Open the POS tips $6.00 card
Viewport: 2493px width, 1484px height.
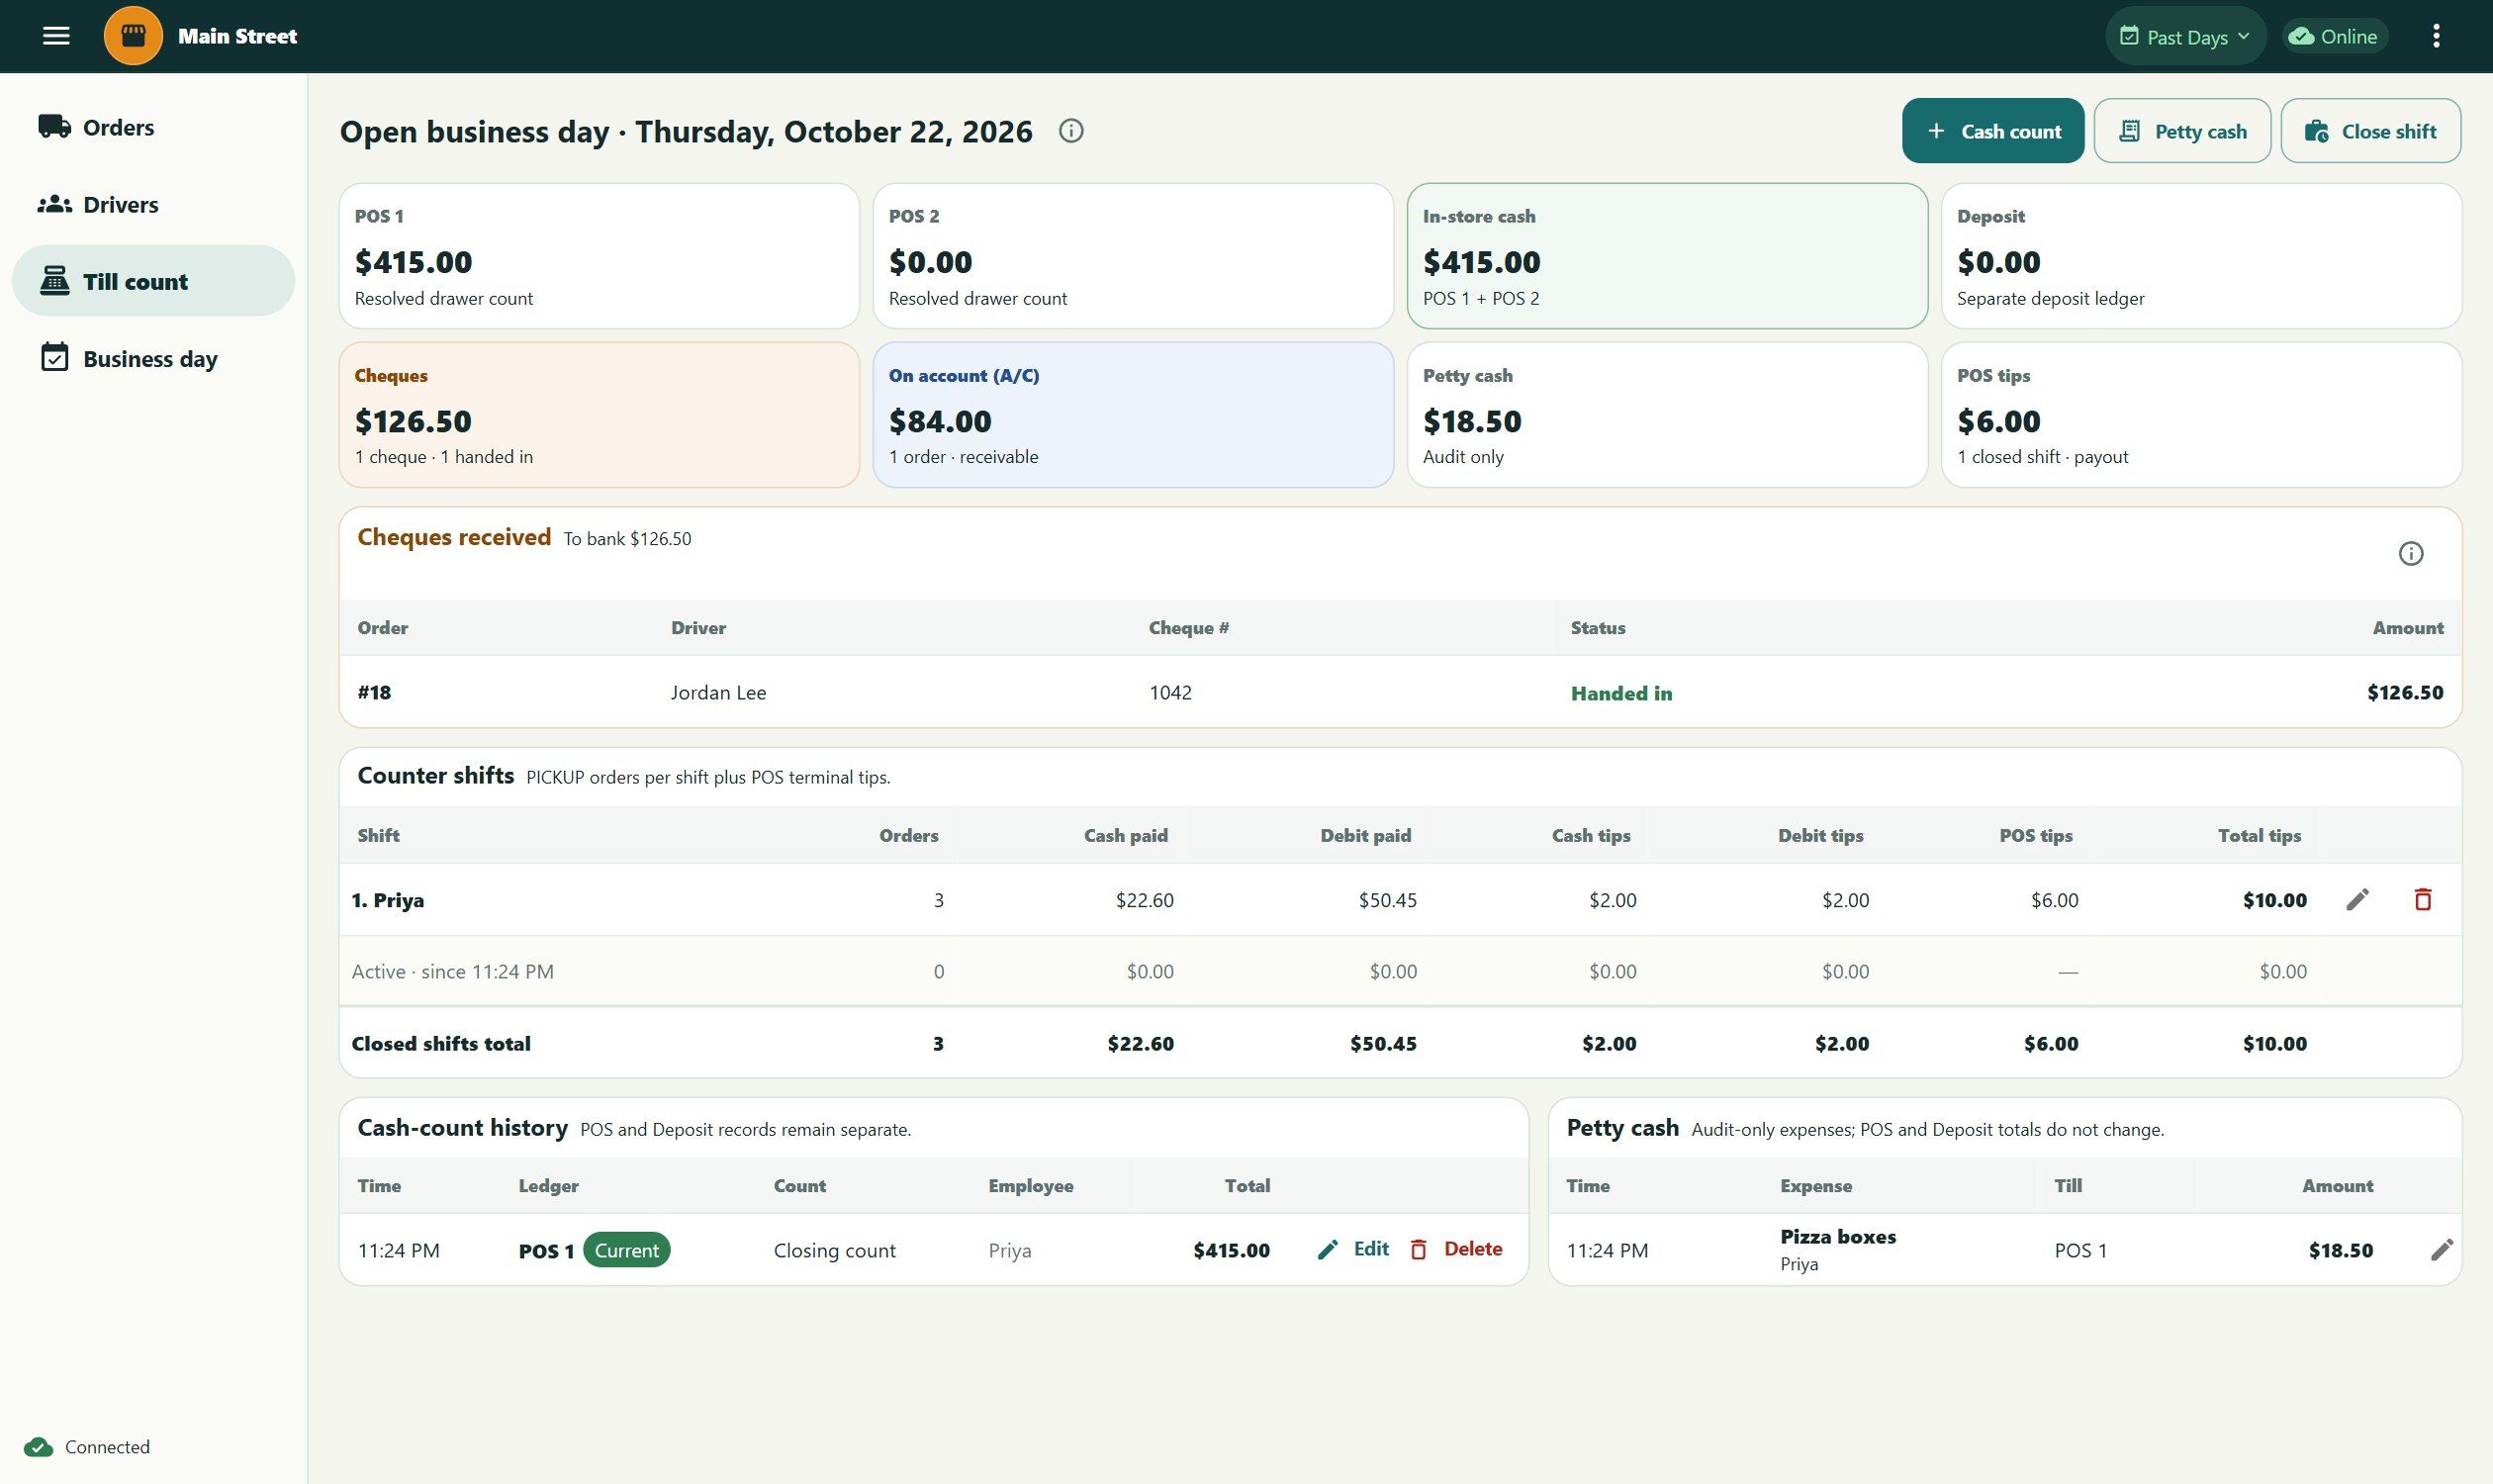[x=2201, y=415]
